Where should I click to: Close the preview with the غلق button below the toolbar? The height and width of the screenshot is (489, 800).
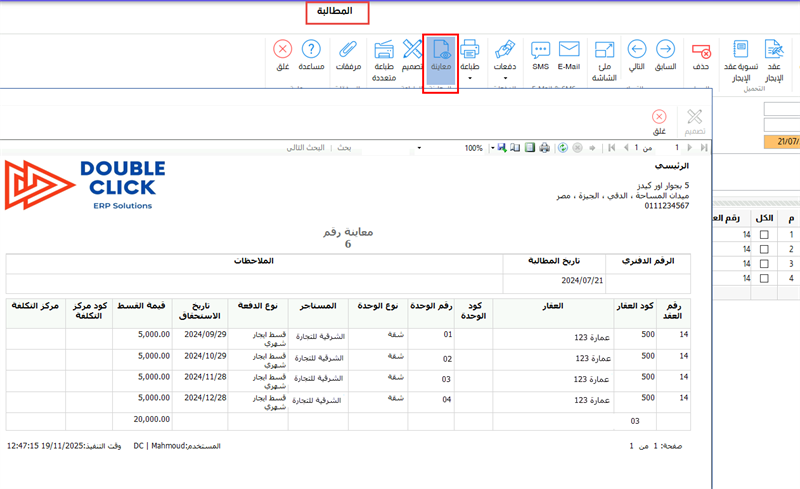click(659, 123)
